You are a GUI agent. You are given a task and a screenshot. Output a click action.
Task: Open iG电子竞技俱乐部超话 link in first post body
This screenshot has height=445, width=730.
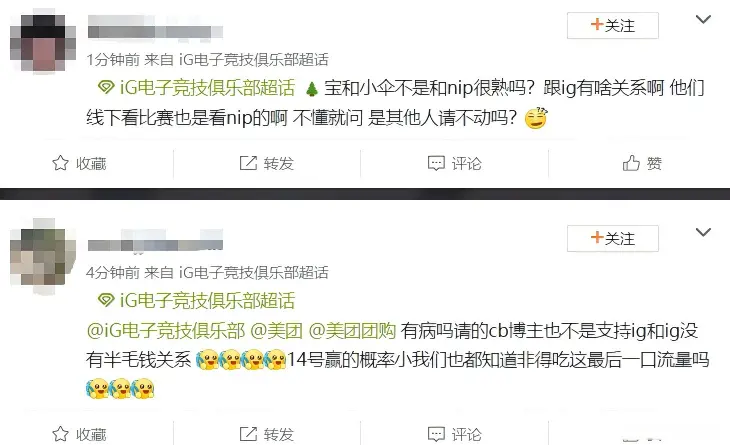click(x=207, y=88)
